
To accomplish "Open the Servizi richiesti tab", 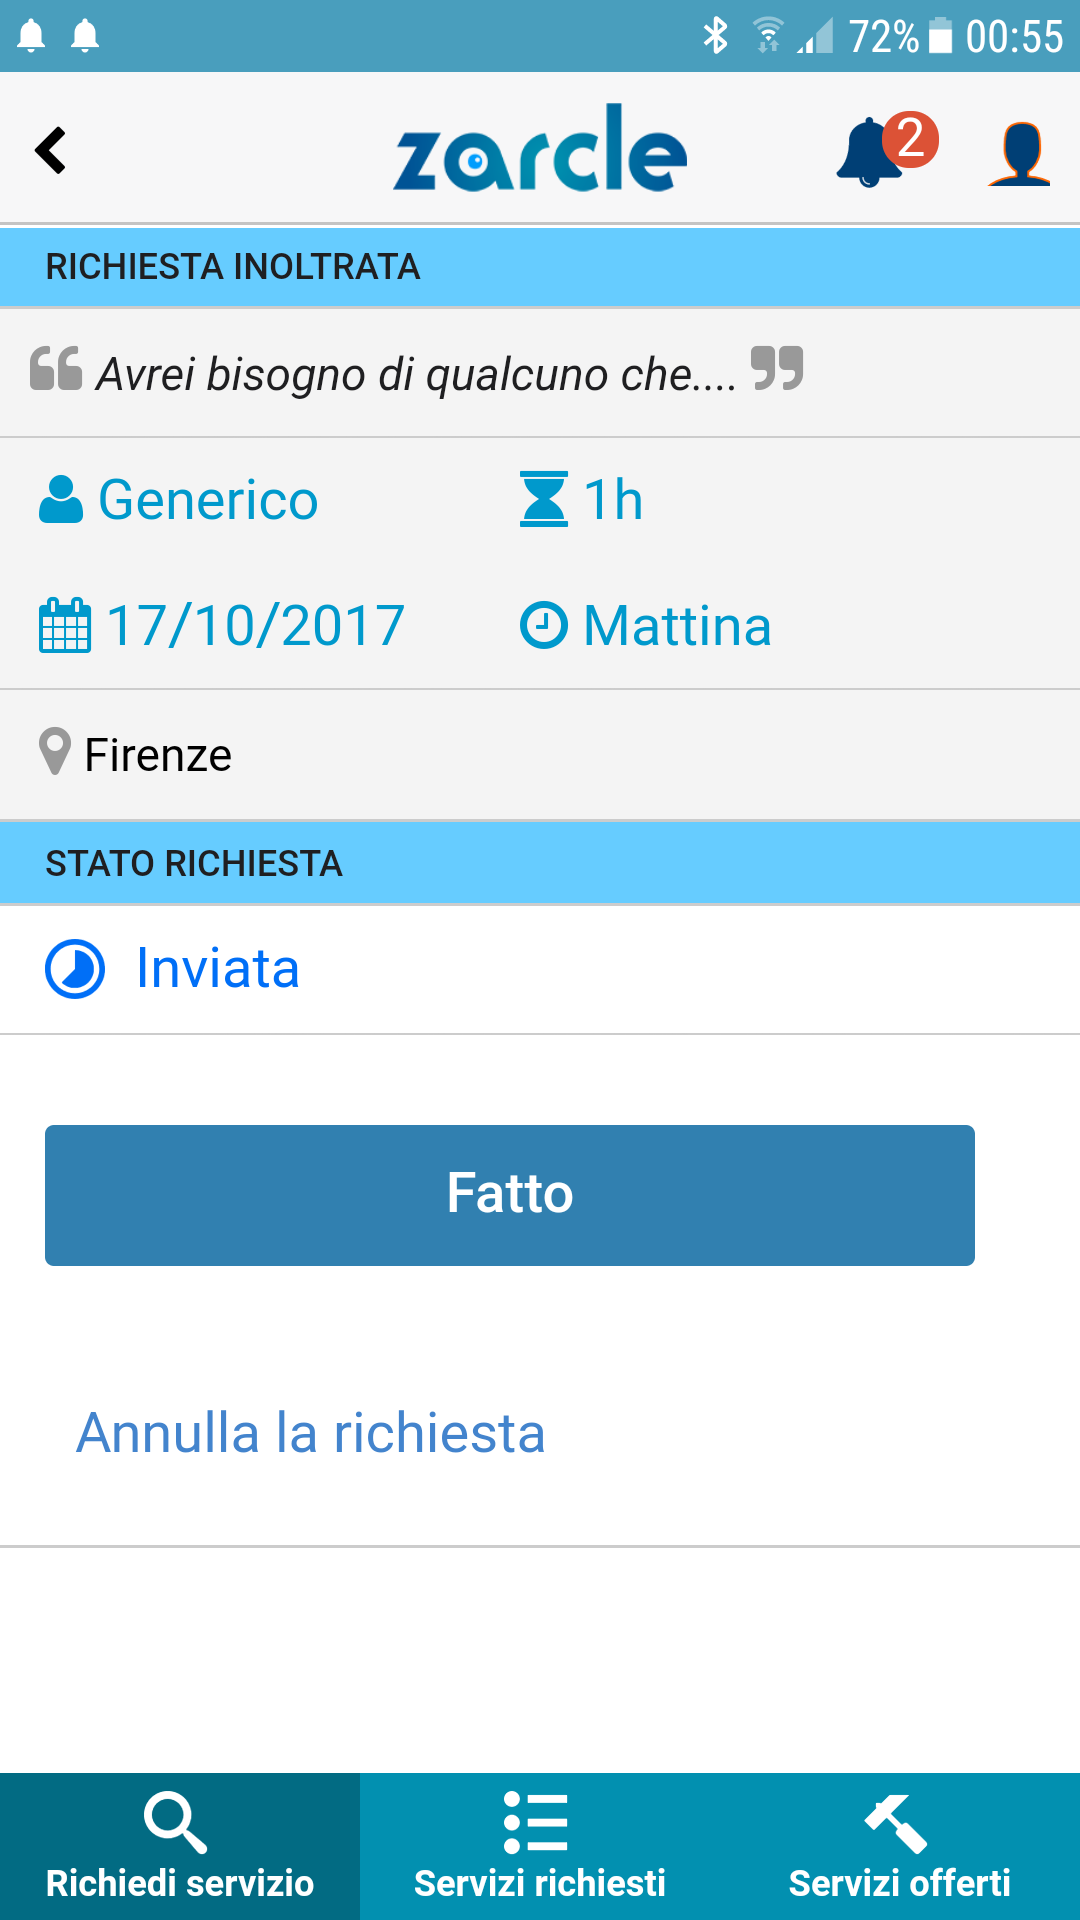I will 540,1846.
